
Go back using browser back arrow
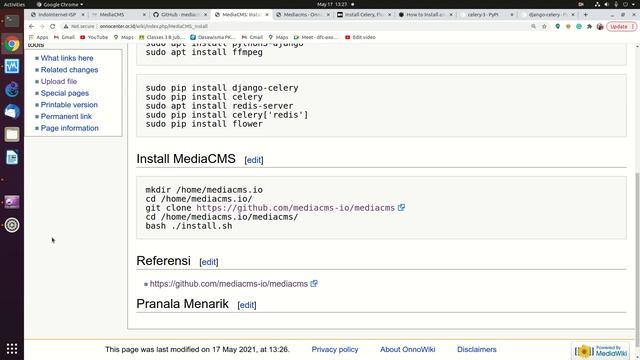point(31,26)
